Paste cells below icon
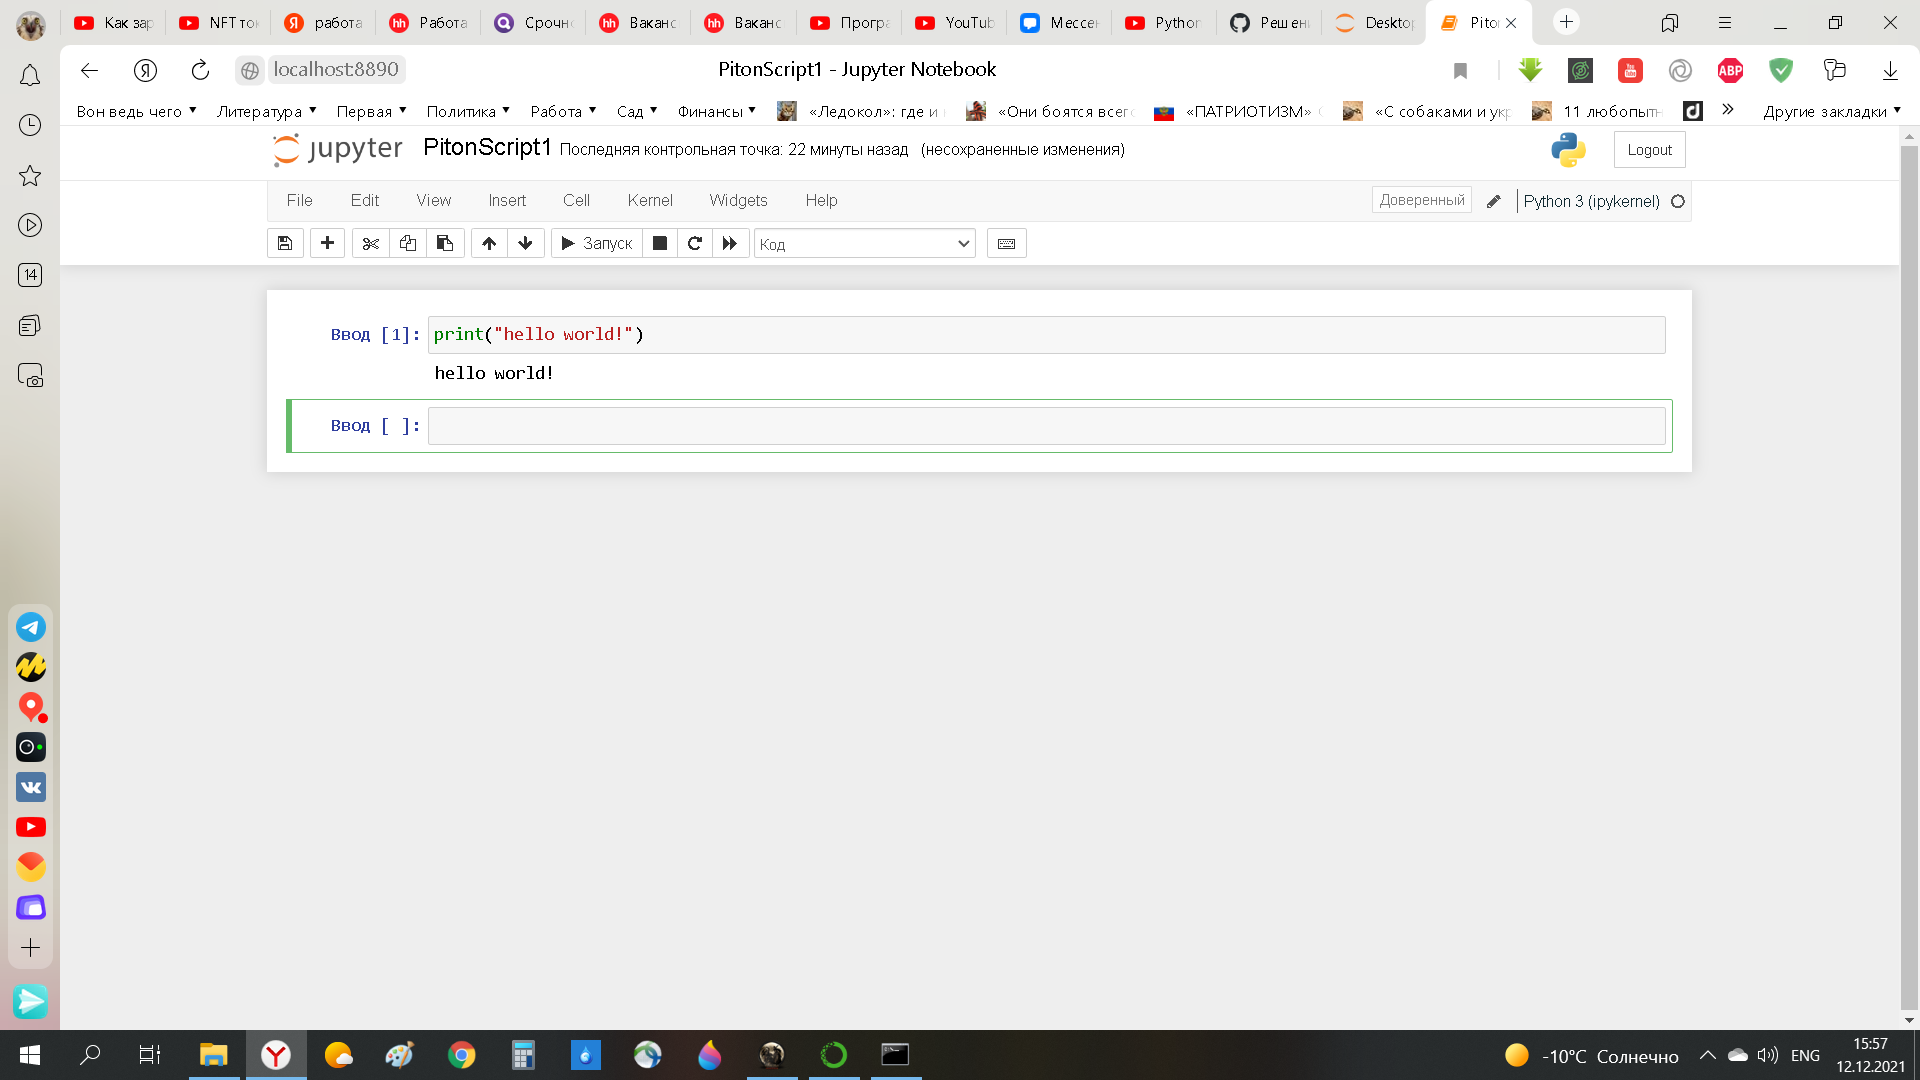The image size is (1920, 1080). tap(445, 243)
